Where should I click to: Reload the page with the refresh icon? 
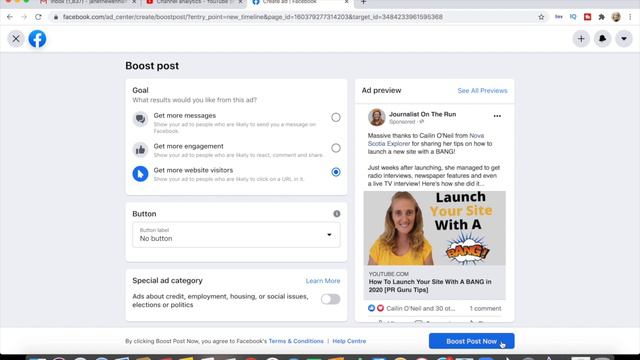pyautogui.click(x=38, y=17)
